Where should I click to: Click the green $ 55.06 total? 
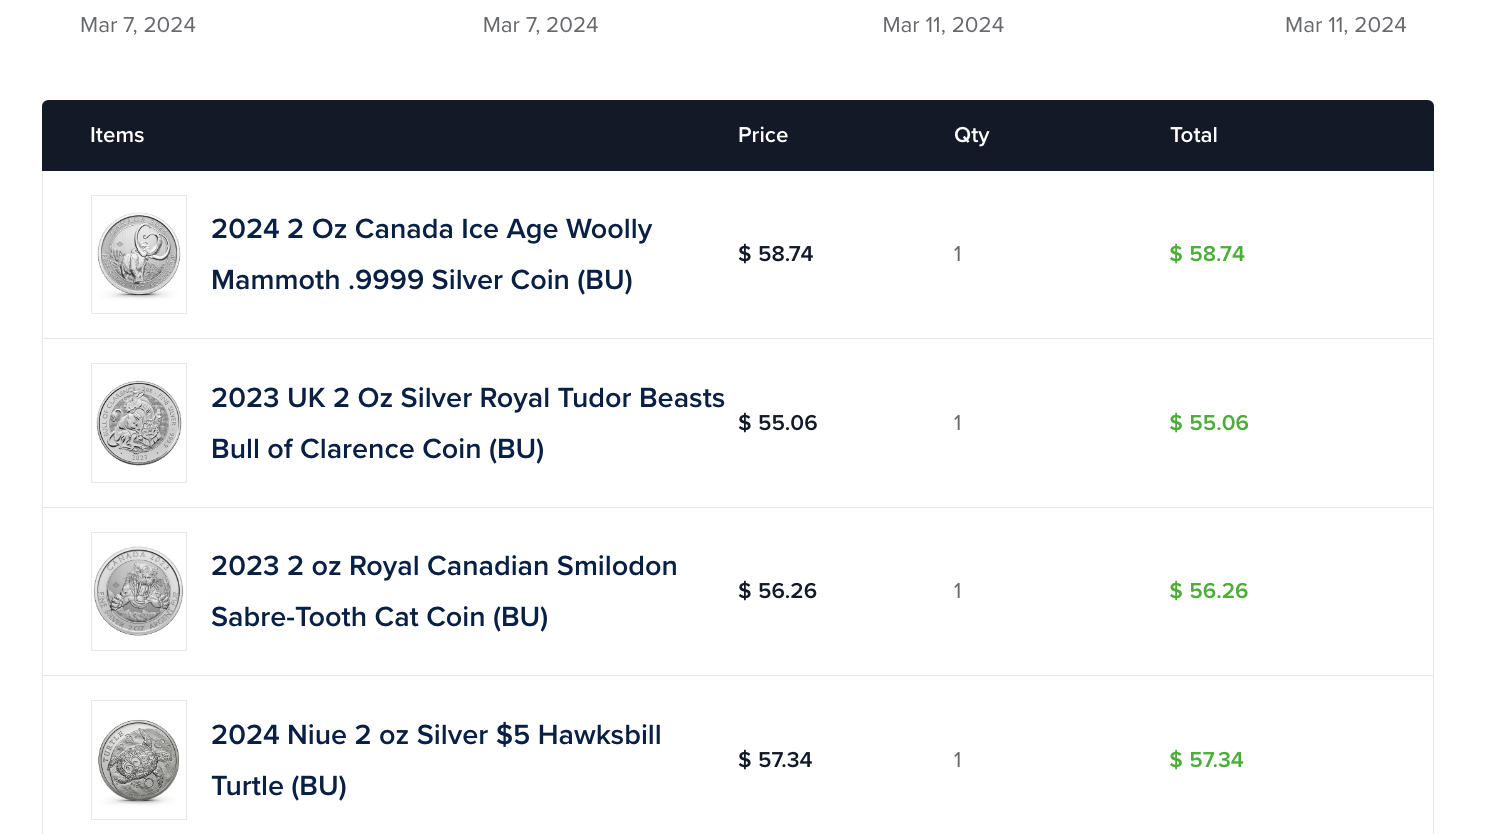click(1209, 423)
